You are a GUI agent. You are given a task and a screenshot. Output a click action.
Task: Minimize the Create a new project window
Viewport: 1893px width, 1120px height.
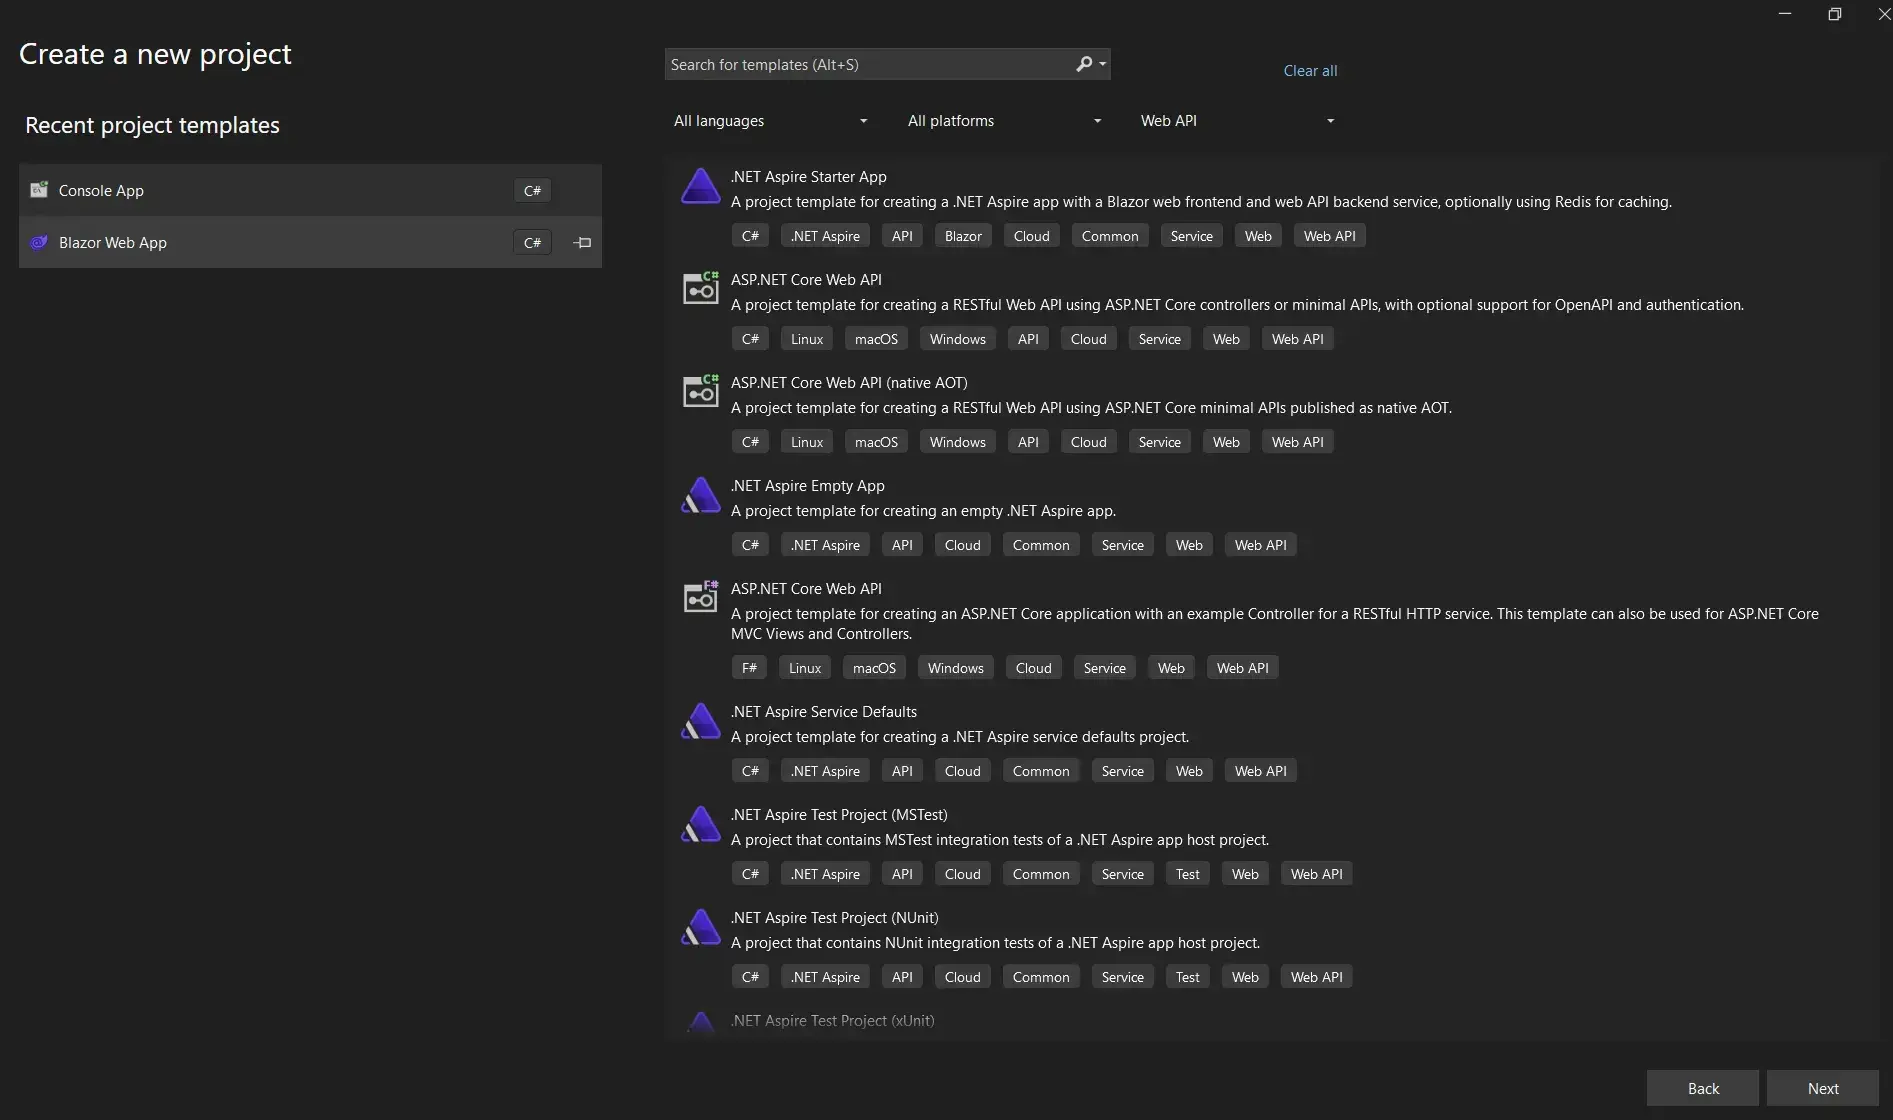point(1785,14)
